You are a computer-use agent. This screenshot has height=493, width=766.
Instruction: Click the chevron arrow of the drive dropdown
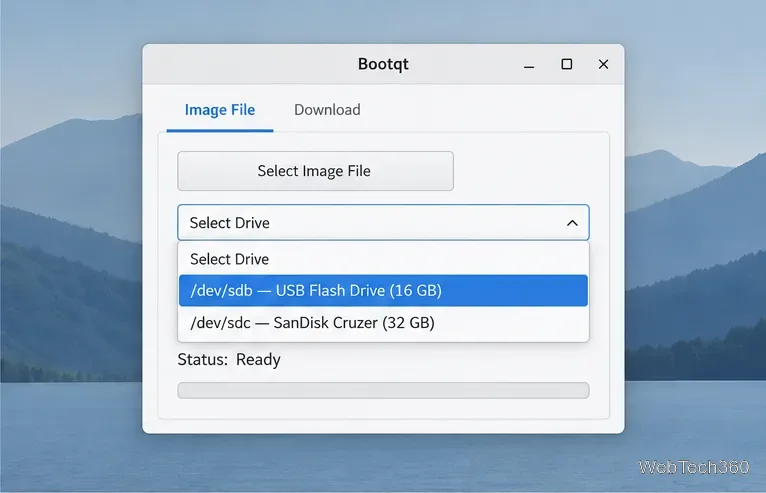coord(572,223)
